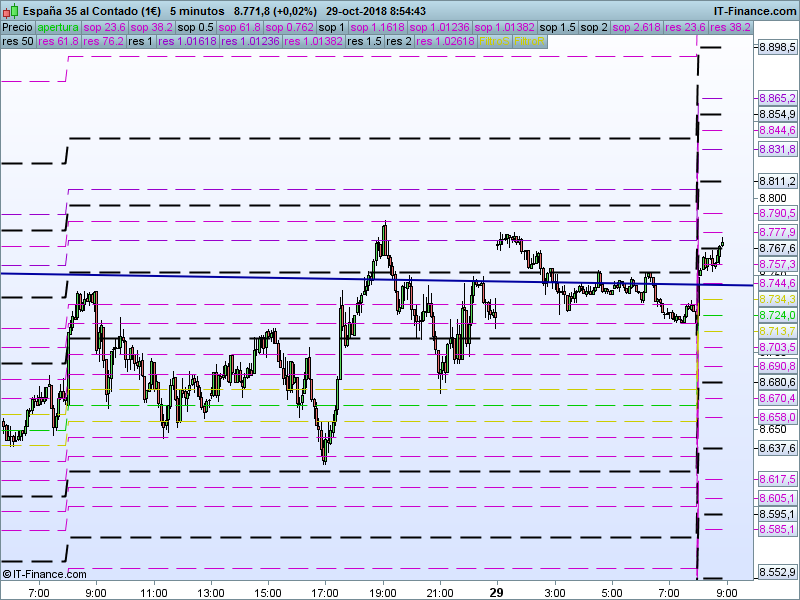Click the IT-Finance.com link in the title bar
This screenshot has height=600, width=800.
point(754,11)
